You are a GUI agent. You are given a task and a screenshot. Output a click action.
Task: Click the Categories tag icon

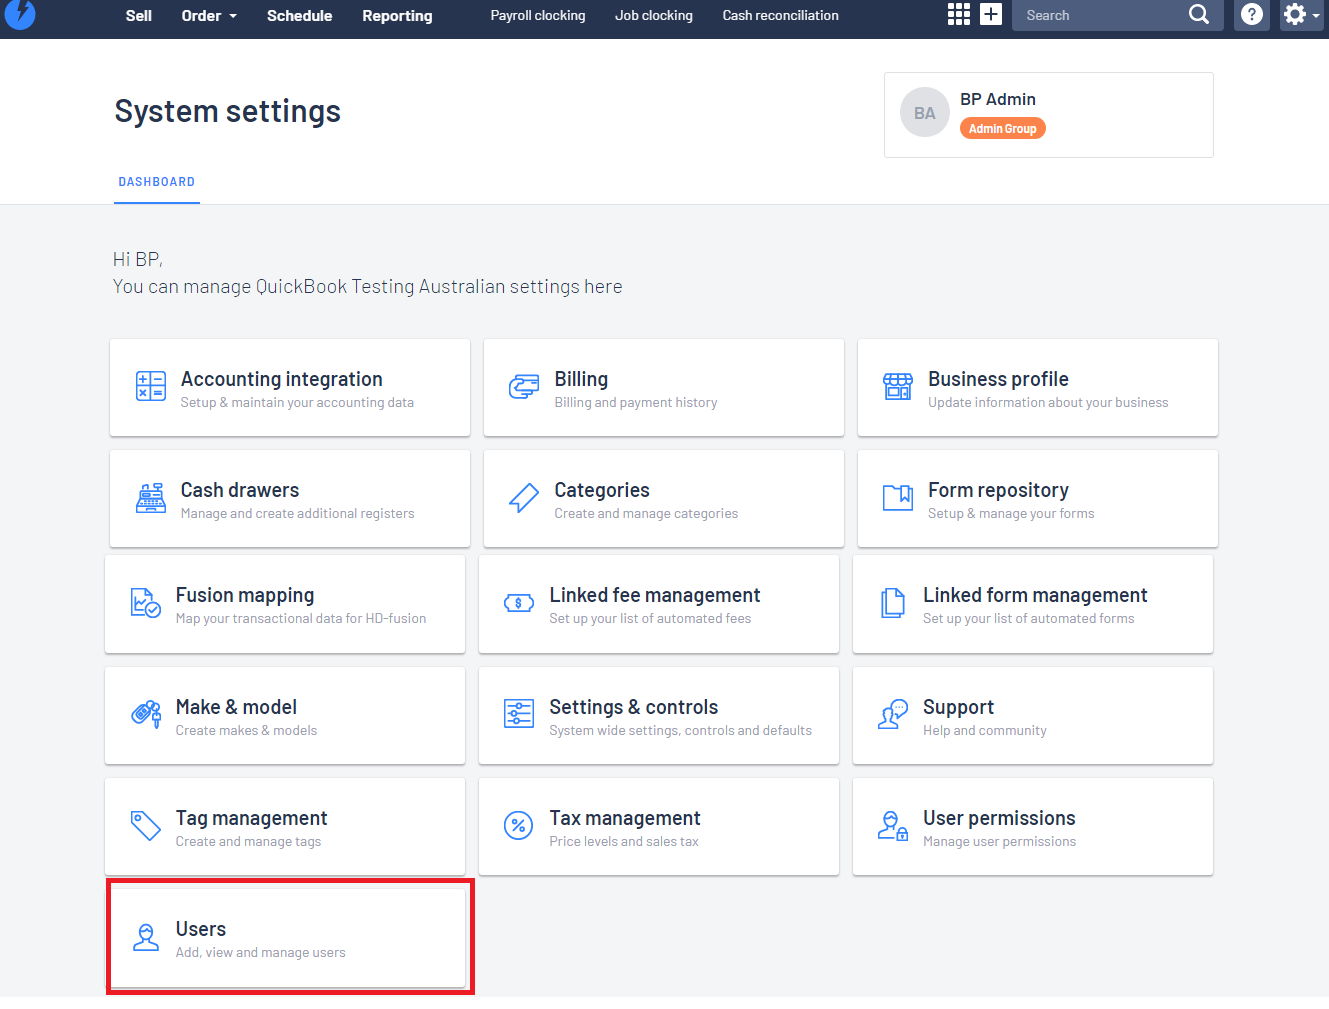[524, 498]
